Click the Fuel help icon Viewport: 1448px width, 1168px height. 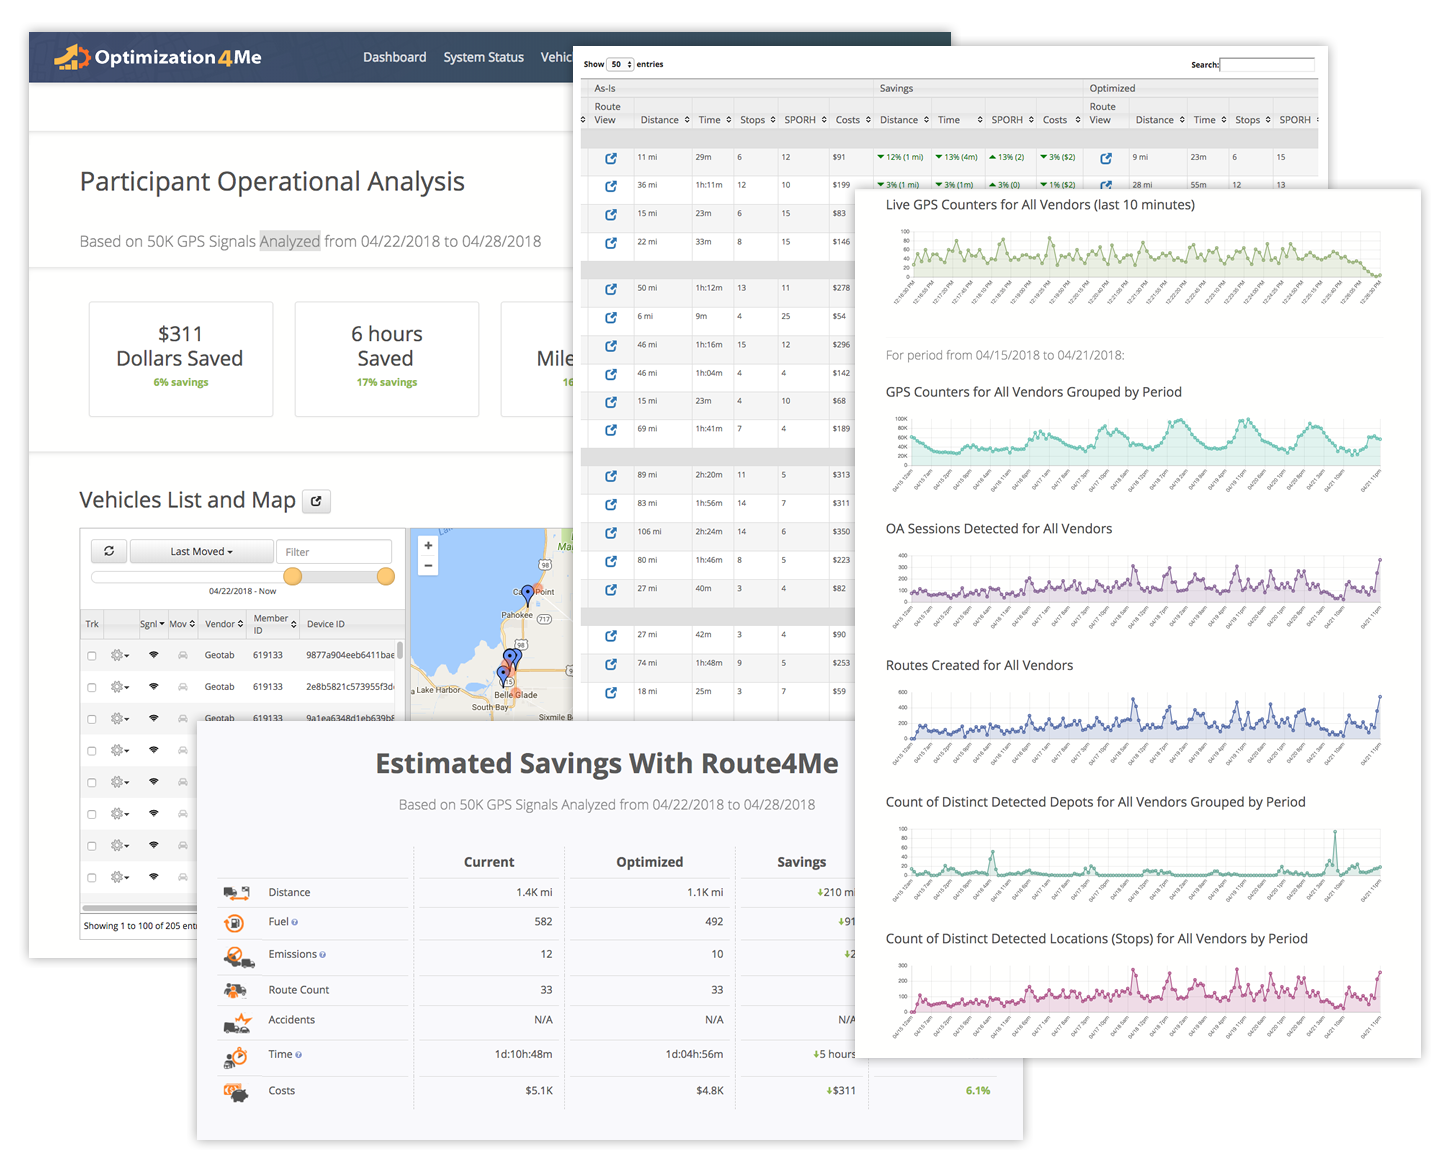pyautogui.click(x=295, y=922)
